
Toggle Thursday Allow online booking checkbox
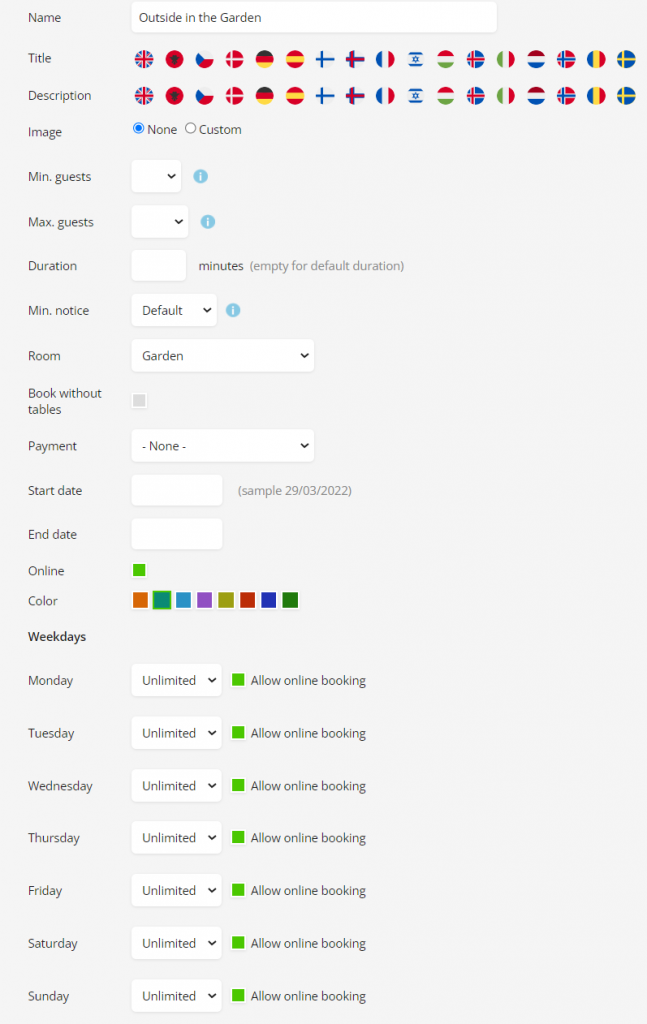[238, 837]
